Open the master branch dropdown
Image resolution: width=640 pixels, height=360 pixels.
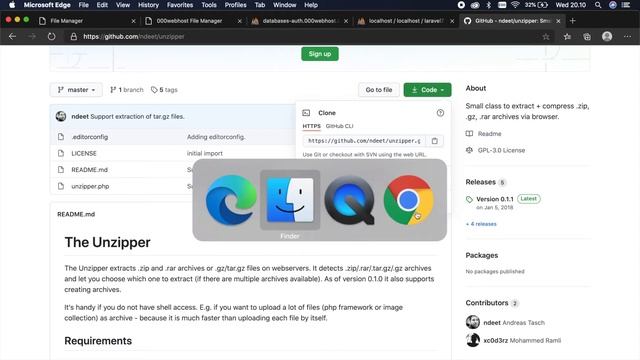[x=76, y=90]
